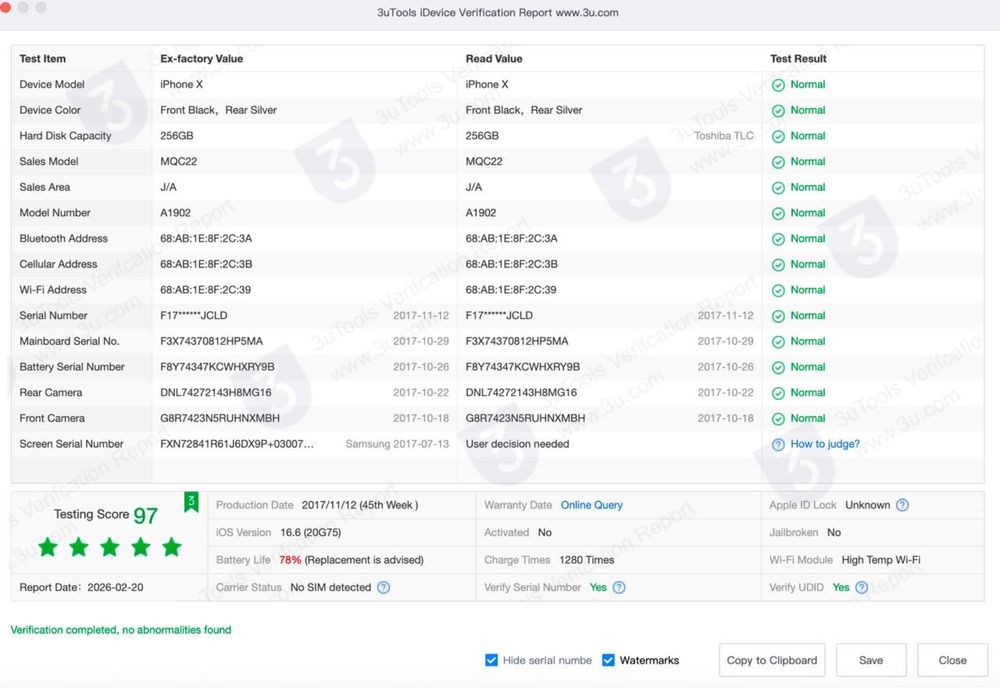Click the Samsung 2017-07-13 screen date
The width and height of the screenshot is (1000, 688).
tap(397, 444)
